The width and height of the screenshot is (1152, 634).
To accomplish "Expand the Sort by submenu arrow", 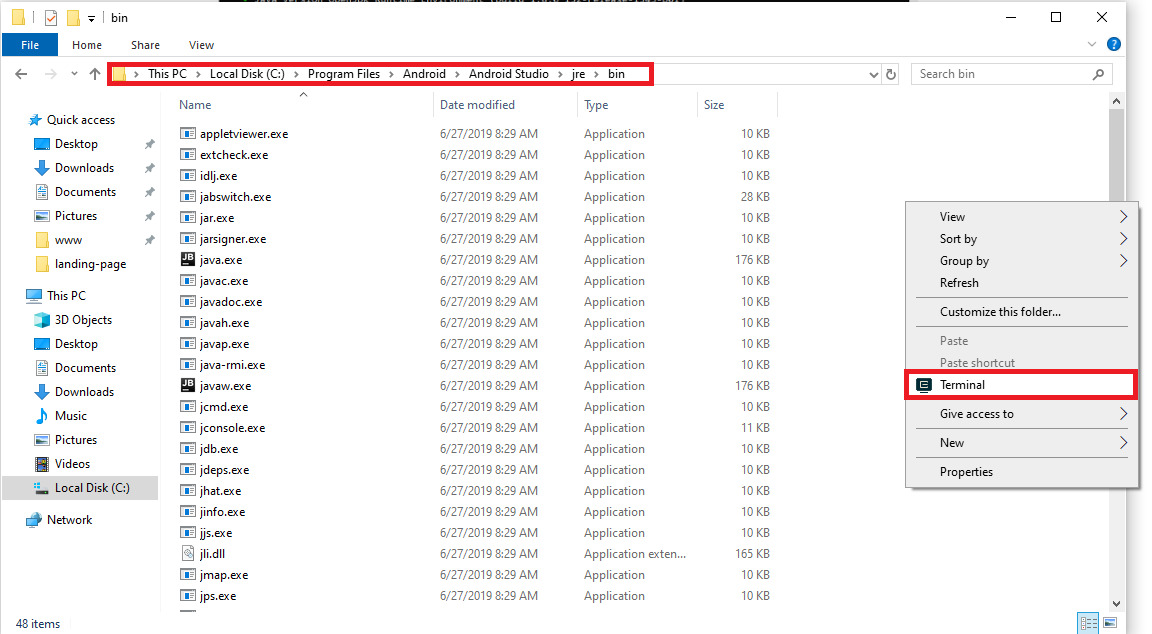I will point(1123,239).
